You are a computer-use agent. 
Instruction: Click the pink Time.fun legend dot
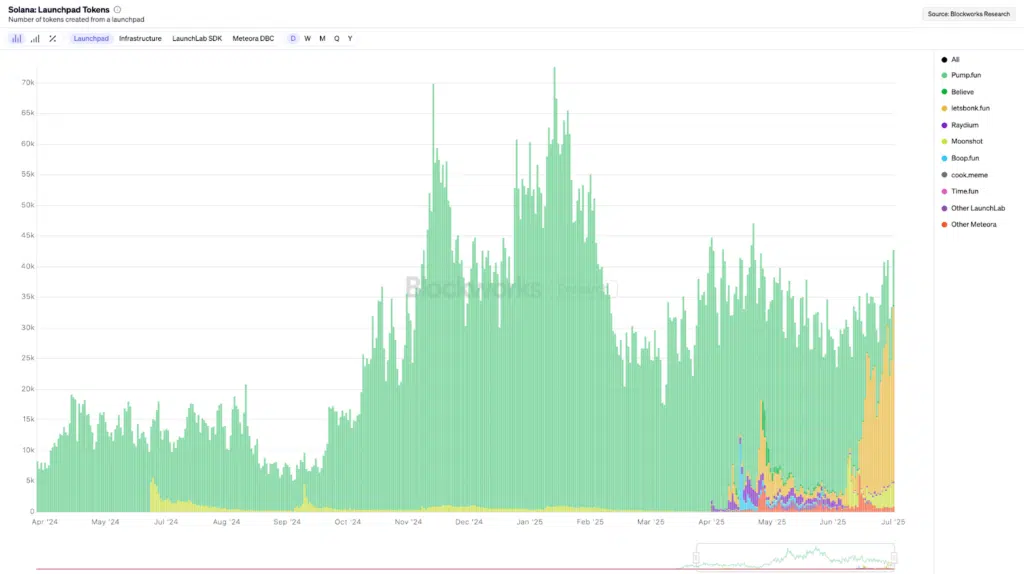944,191
